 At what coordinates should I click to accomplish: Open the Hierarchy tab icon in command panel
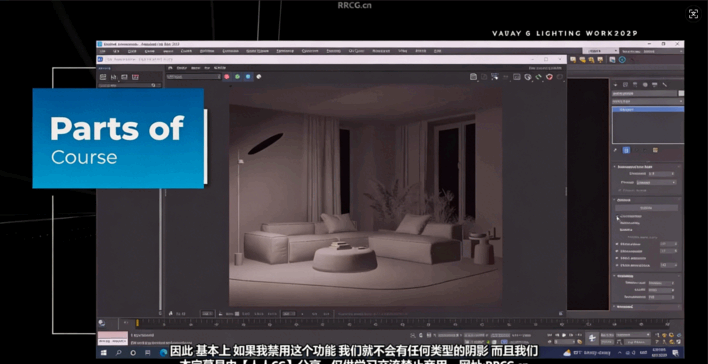pyautogui.click(x=635, y=84)
